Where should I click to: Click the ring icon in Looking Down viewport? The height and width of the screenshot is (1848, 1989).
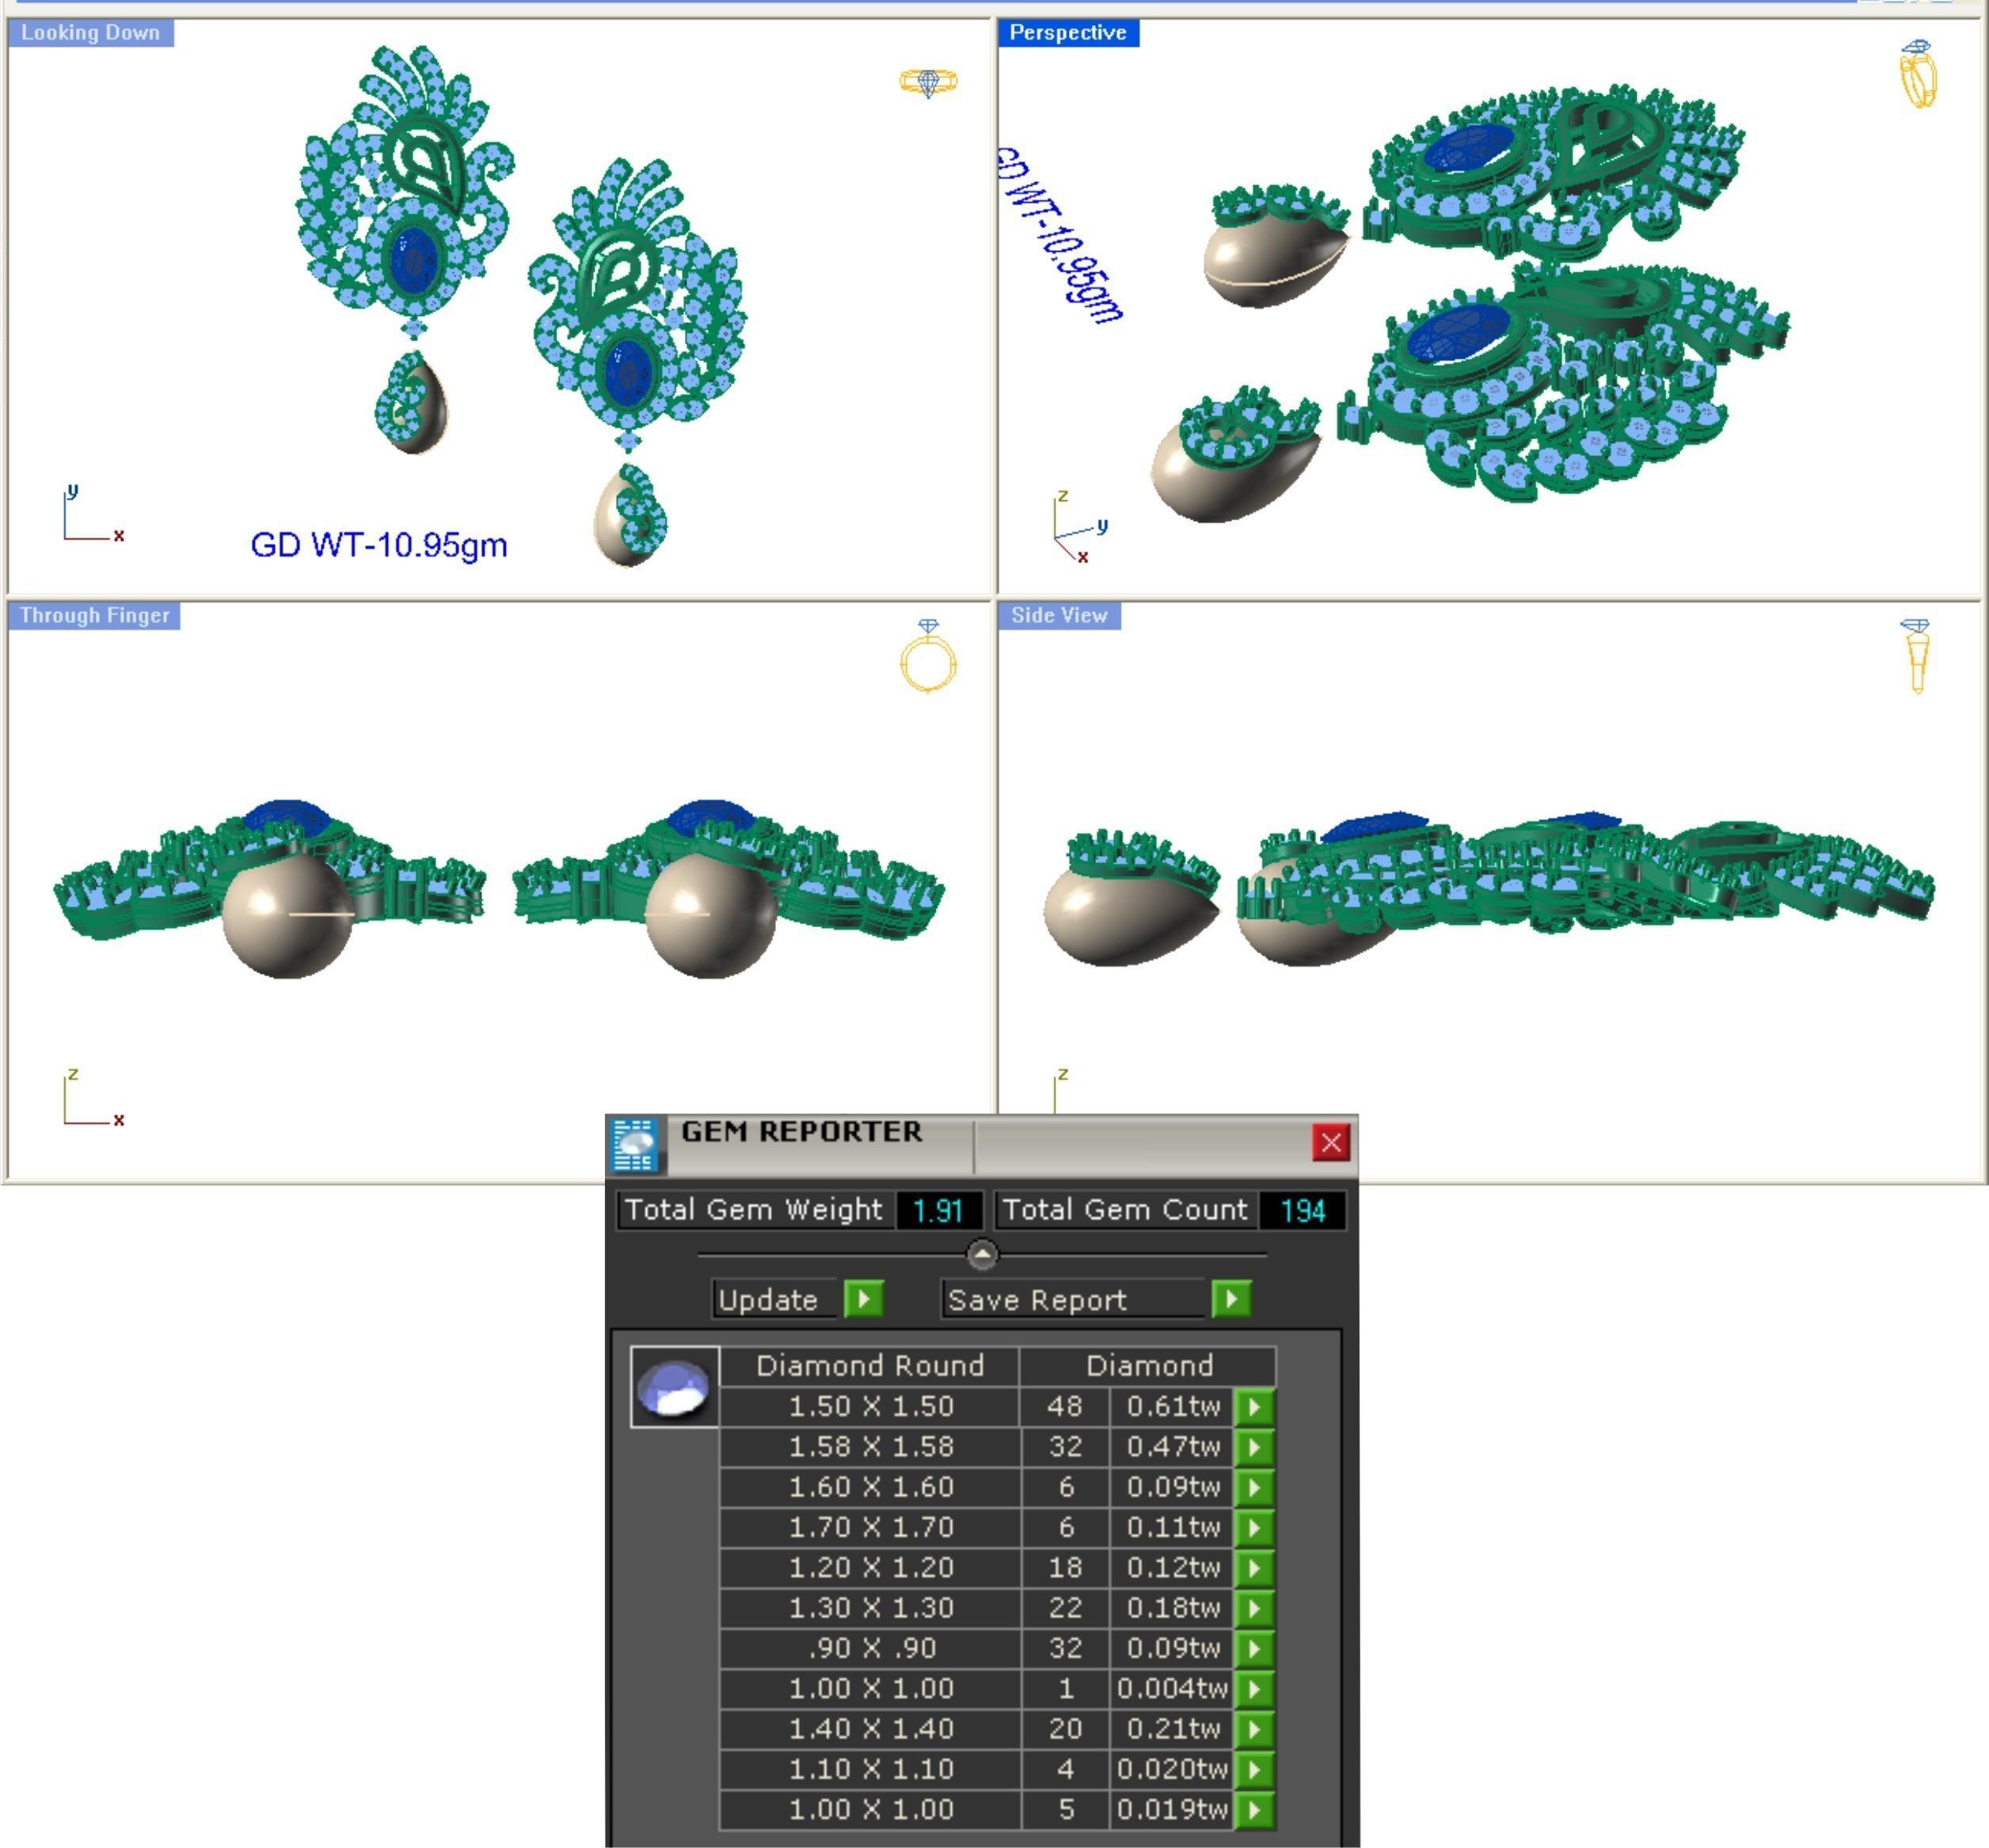(928, 81)
